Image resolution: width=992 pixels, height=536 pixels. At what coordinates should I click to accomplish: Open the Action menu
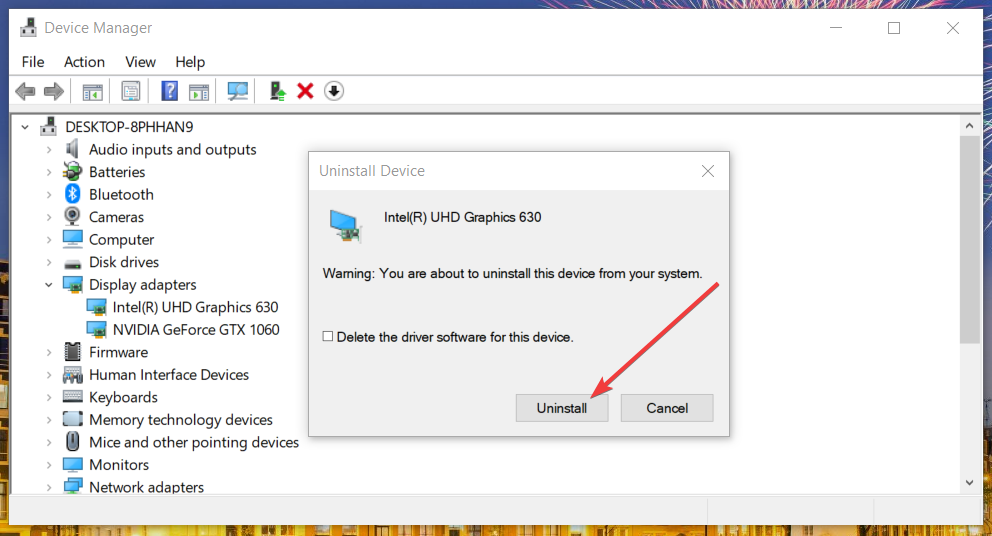[84, 62]
